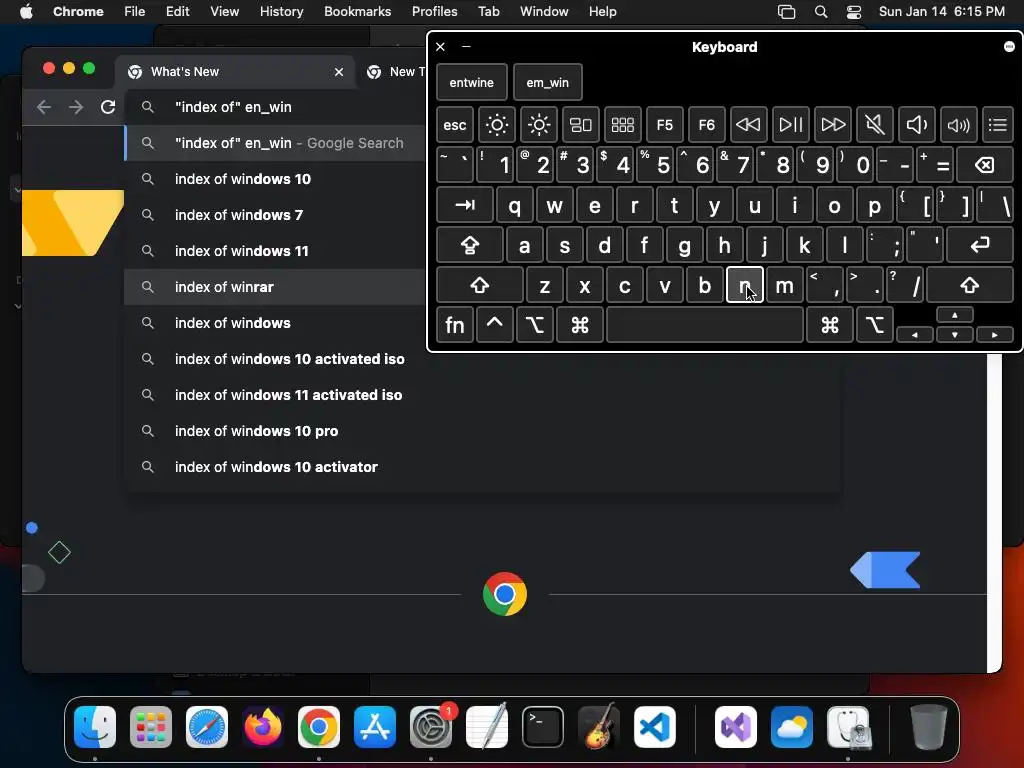Select suggestion "index of windows 7"
Screen dimensions: 1024x768
click(274, 215)
